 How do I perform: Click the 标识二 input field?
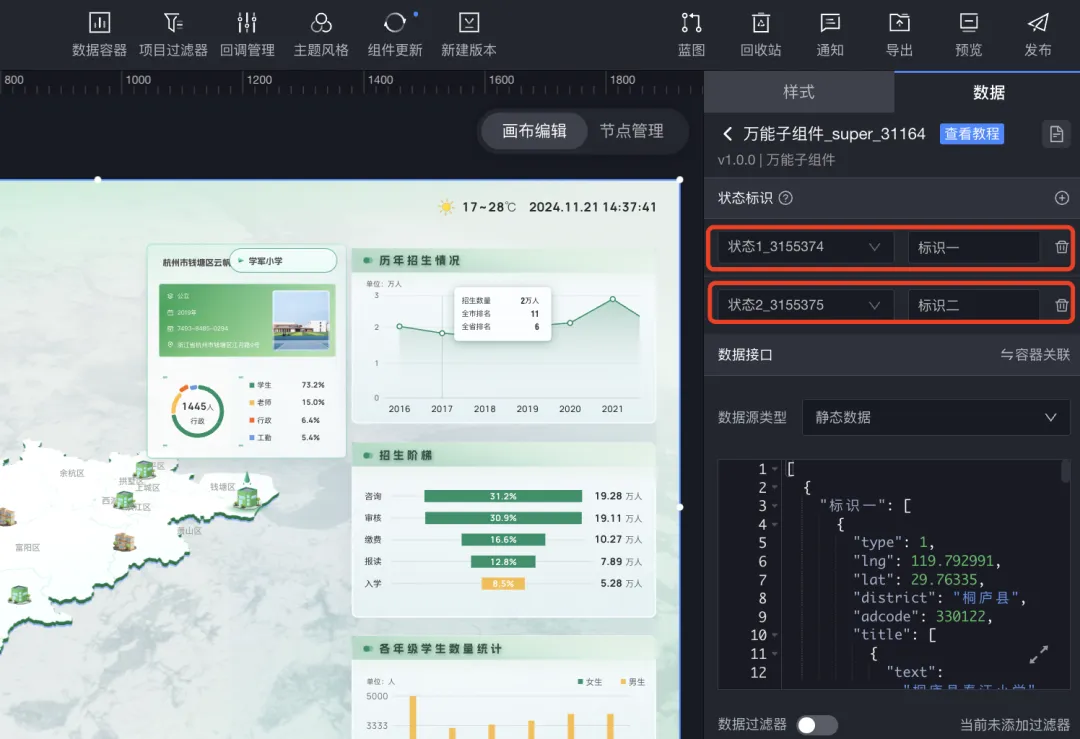973,305
